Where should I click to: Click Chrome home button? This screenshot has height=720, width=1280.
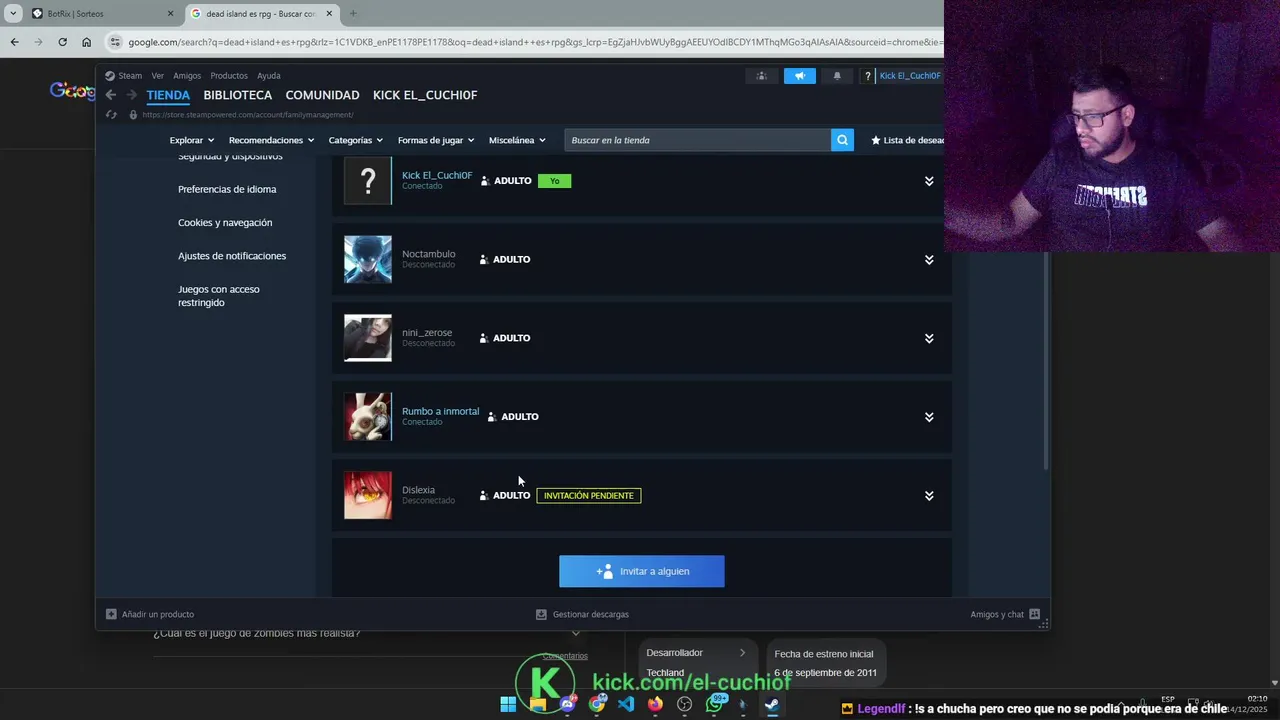[x=86, y=42]
